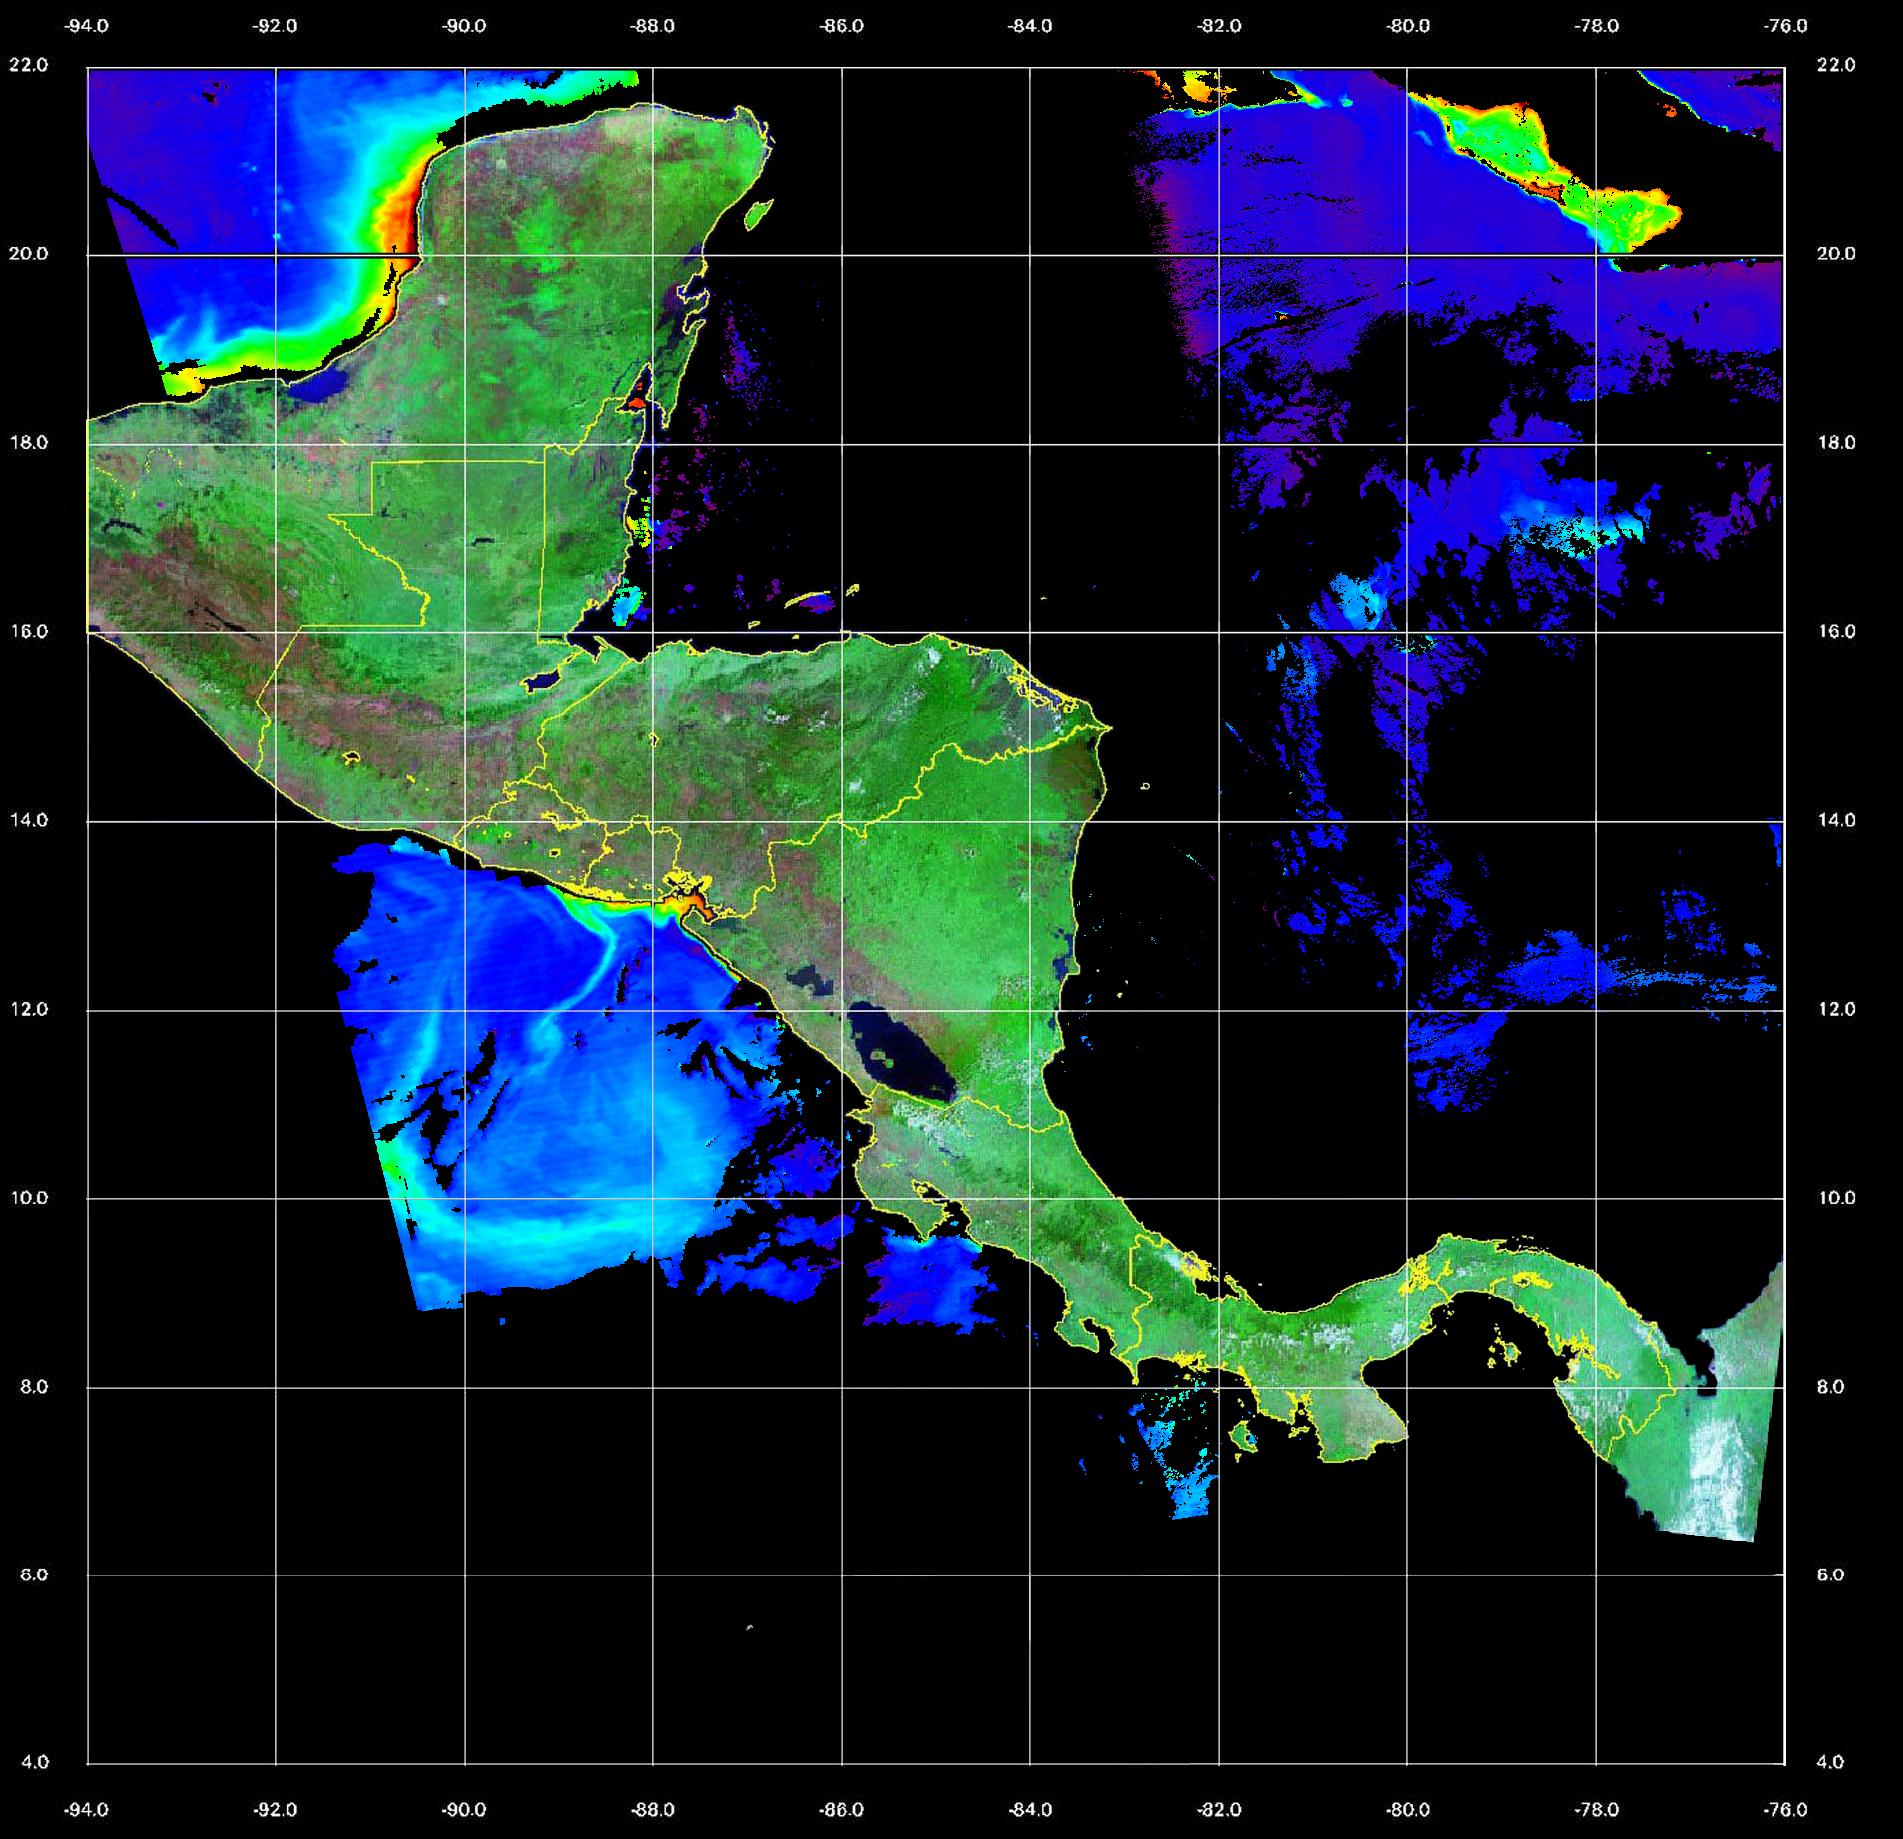The image size is (1903, 1839).
Task: Select Cozumel island off the Yucatán coast
Action: click(759, 213)
